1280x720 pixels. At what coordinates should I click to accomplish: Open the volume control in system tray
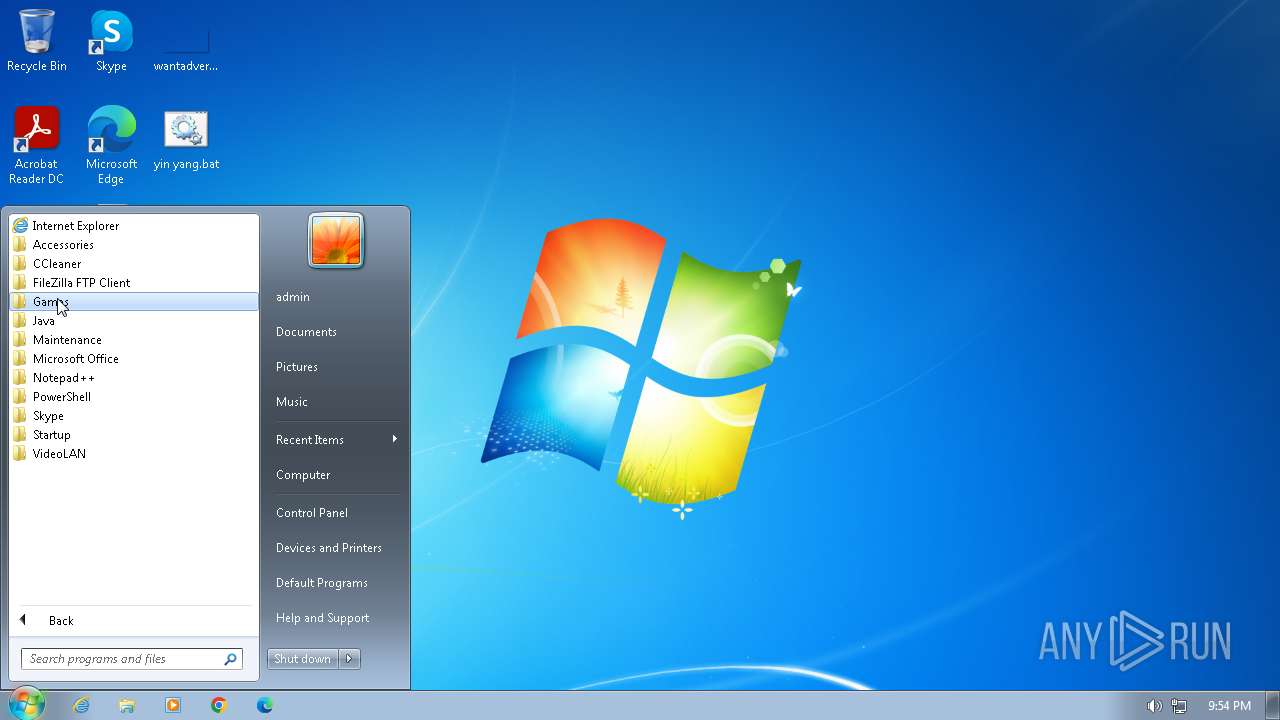pos(1154,706)
